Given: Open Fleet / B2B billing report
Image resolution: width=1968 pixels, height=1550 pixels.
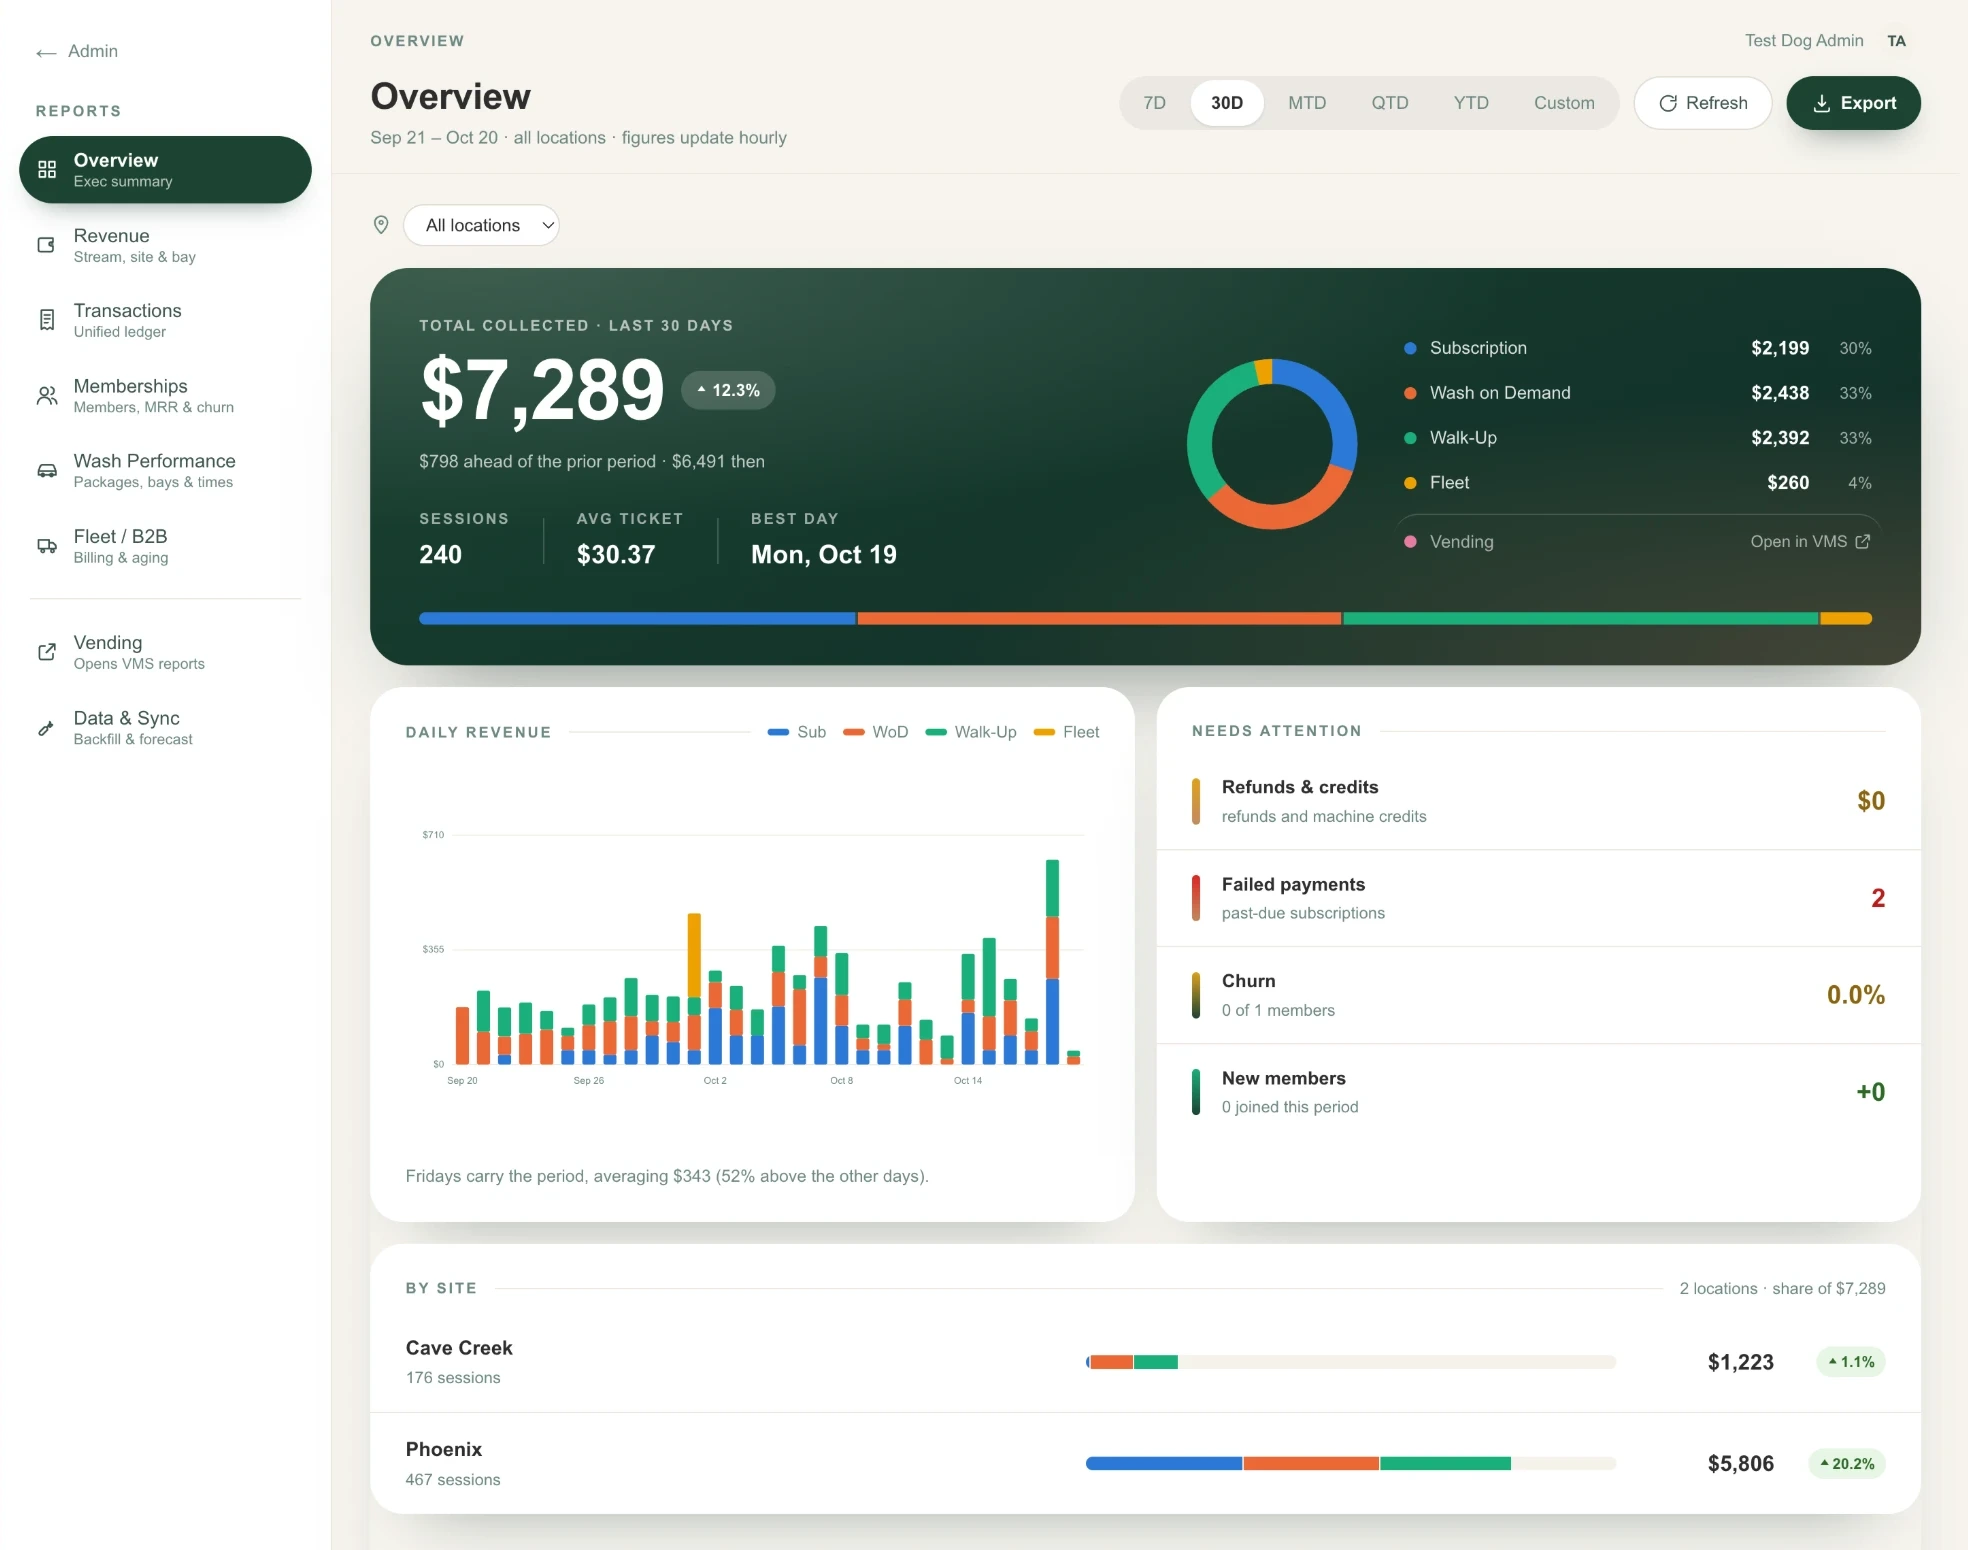Looking at the screenshot, I should pyautogui.click(x=165, y=546).
